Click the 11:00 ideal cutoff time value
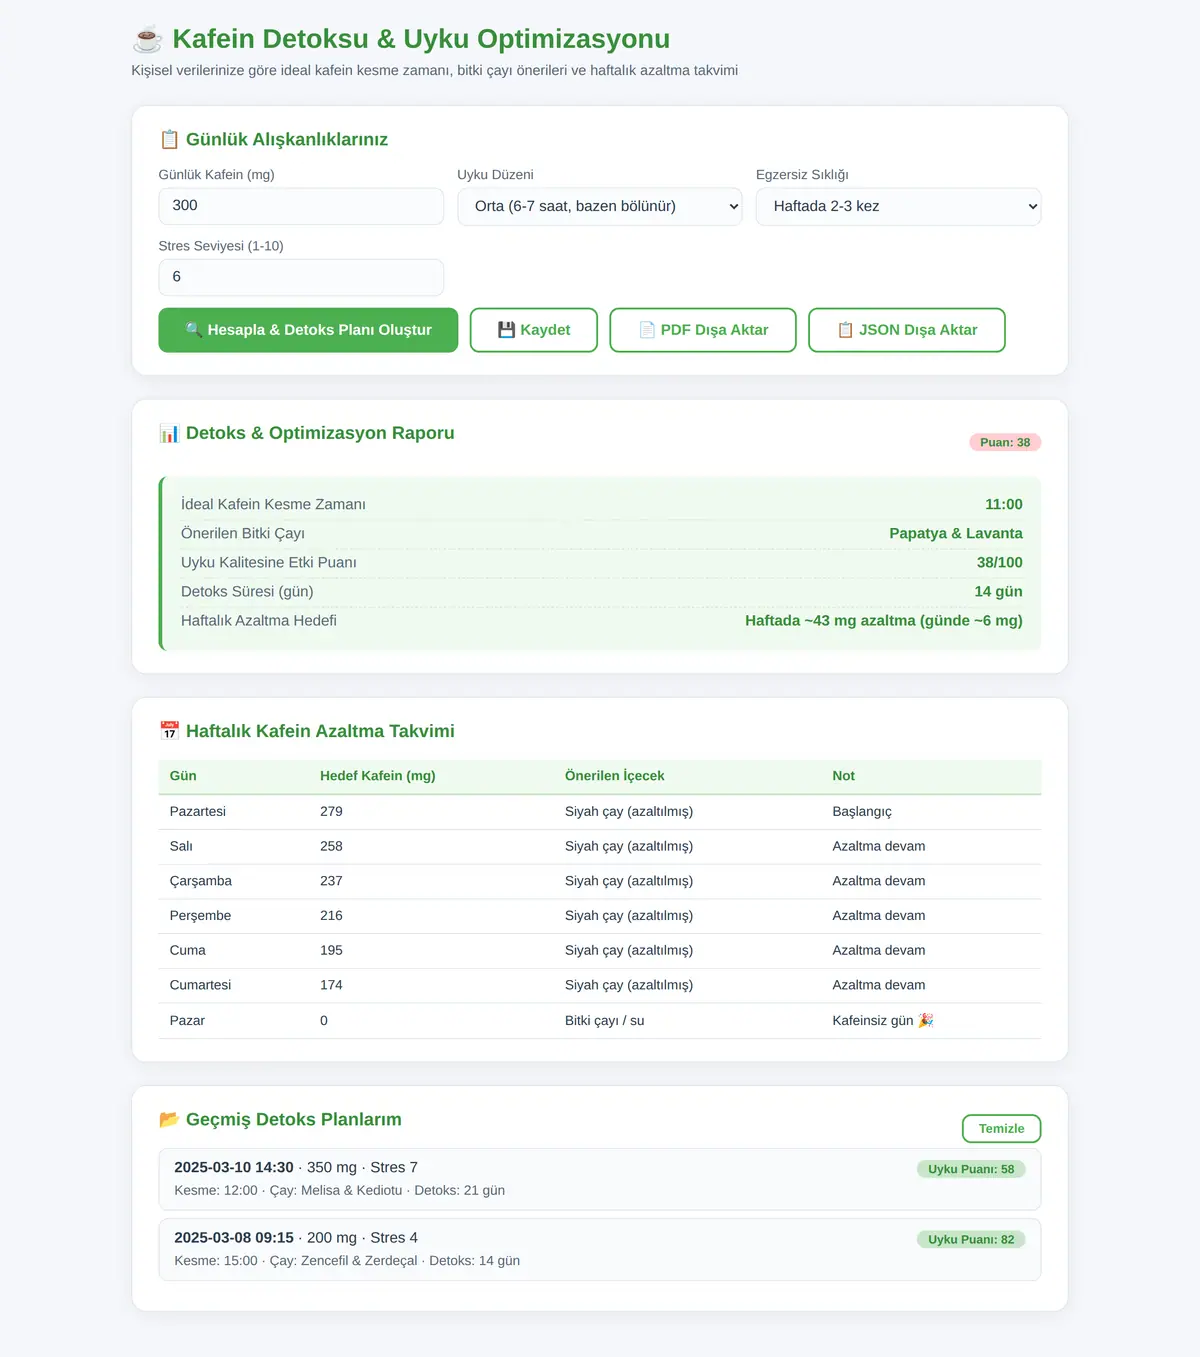The width and height of the screenshot is (1200, 1357). (1004, 505)
